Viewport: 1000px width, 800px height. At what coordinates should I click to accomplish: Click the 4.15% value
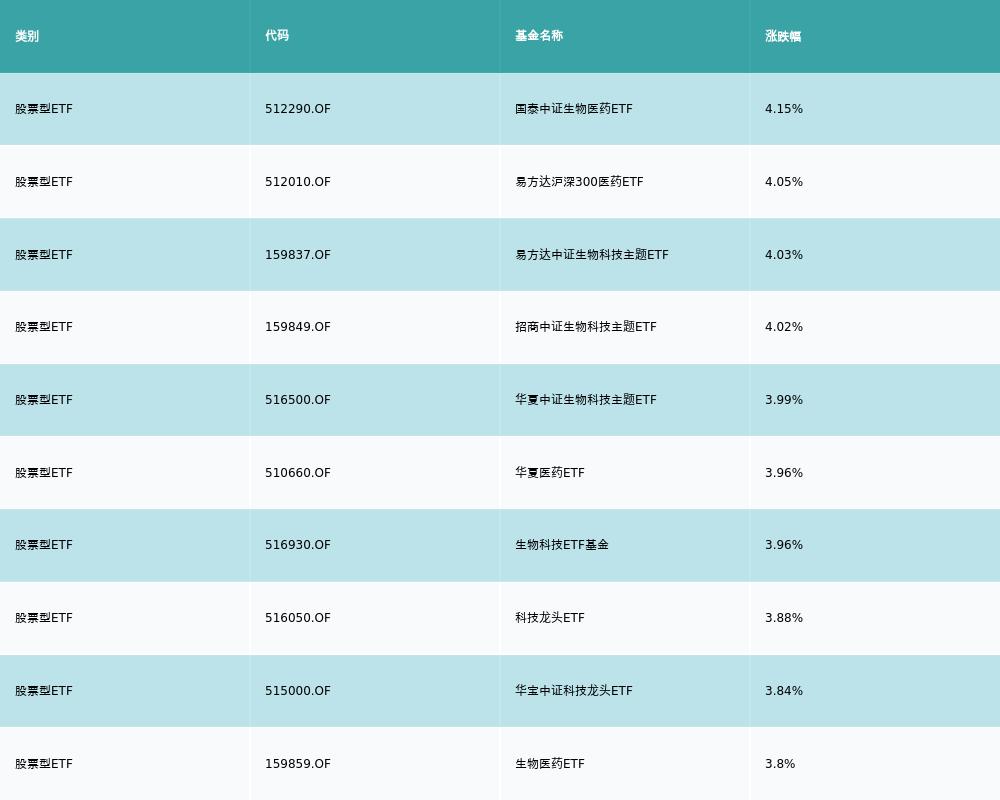point(784,108)
